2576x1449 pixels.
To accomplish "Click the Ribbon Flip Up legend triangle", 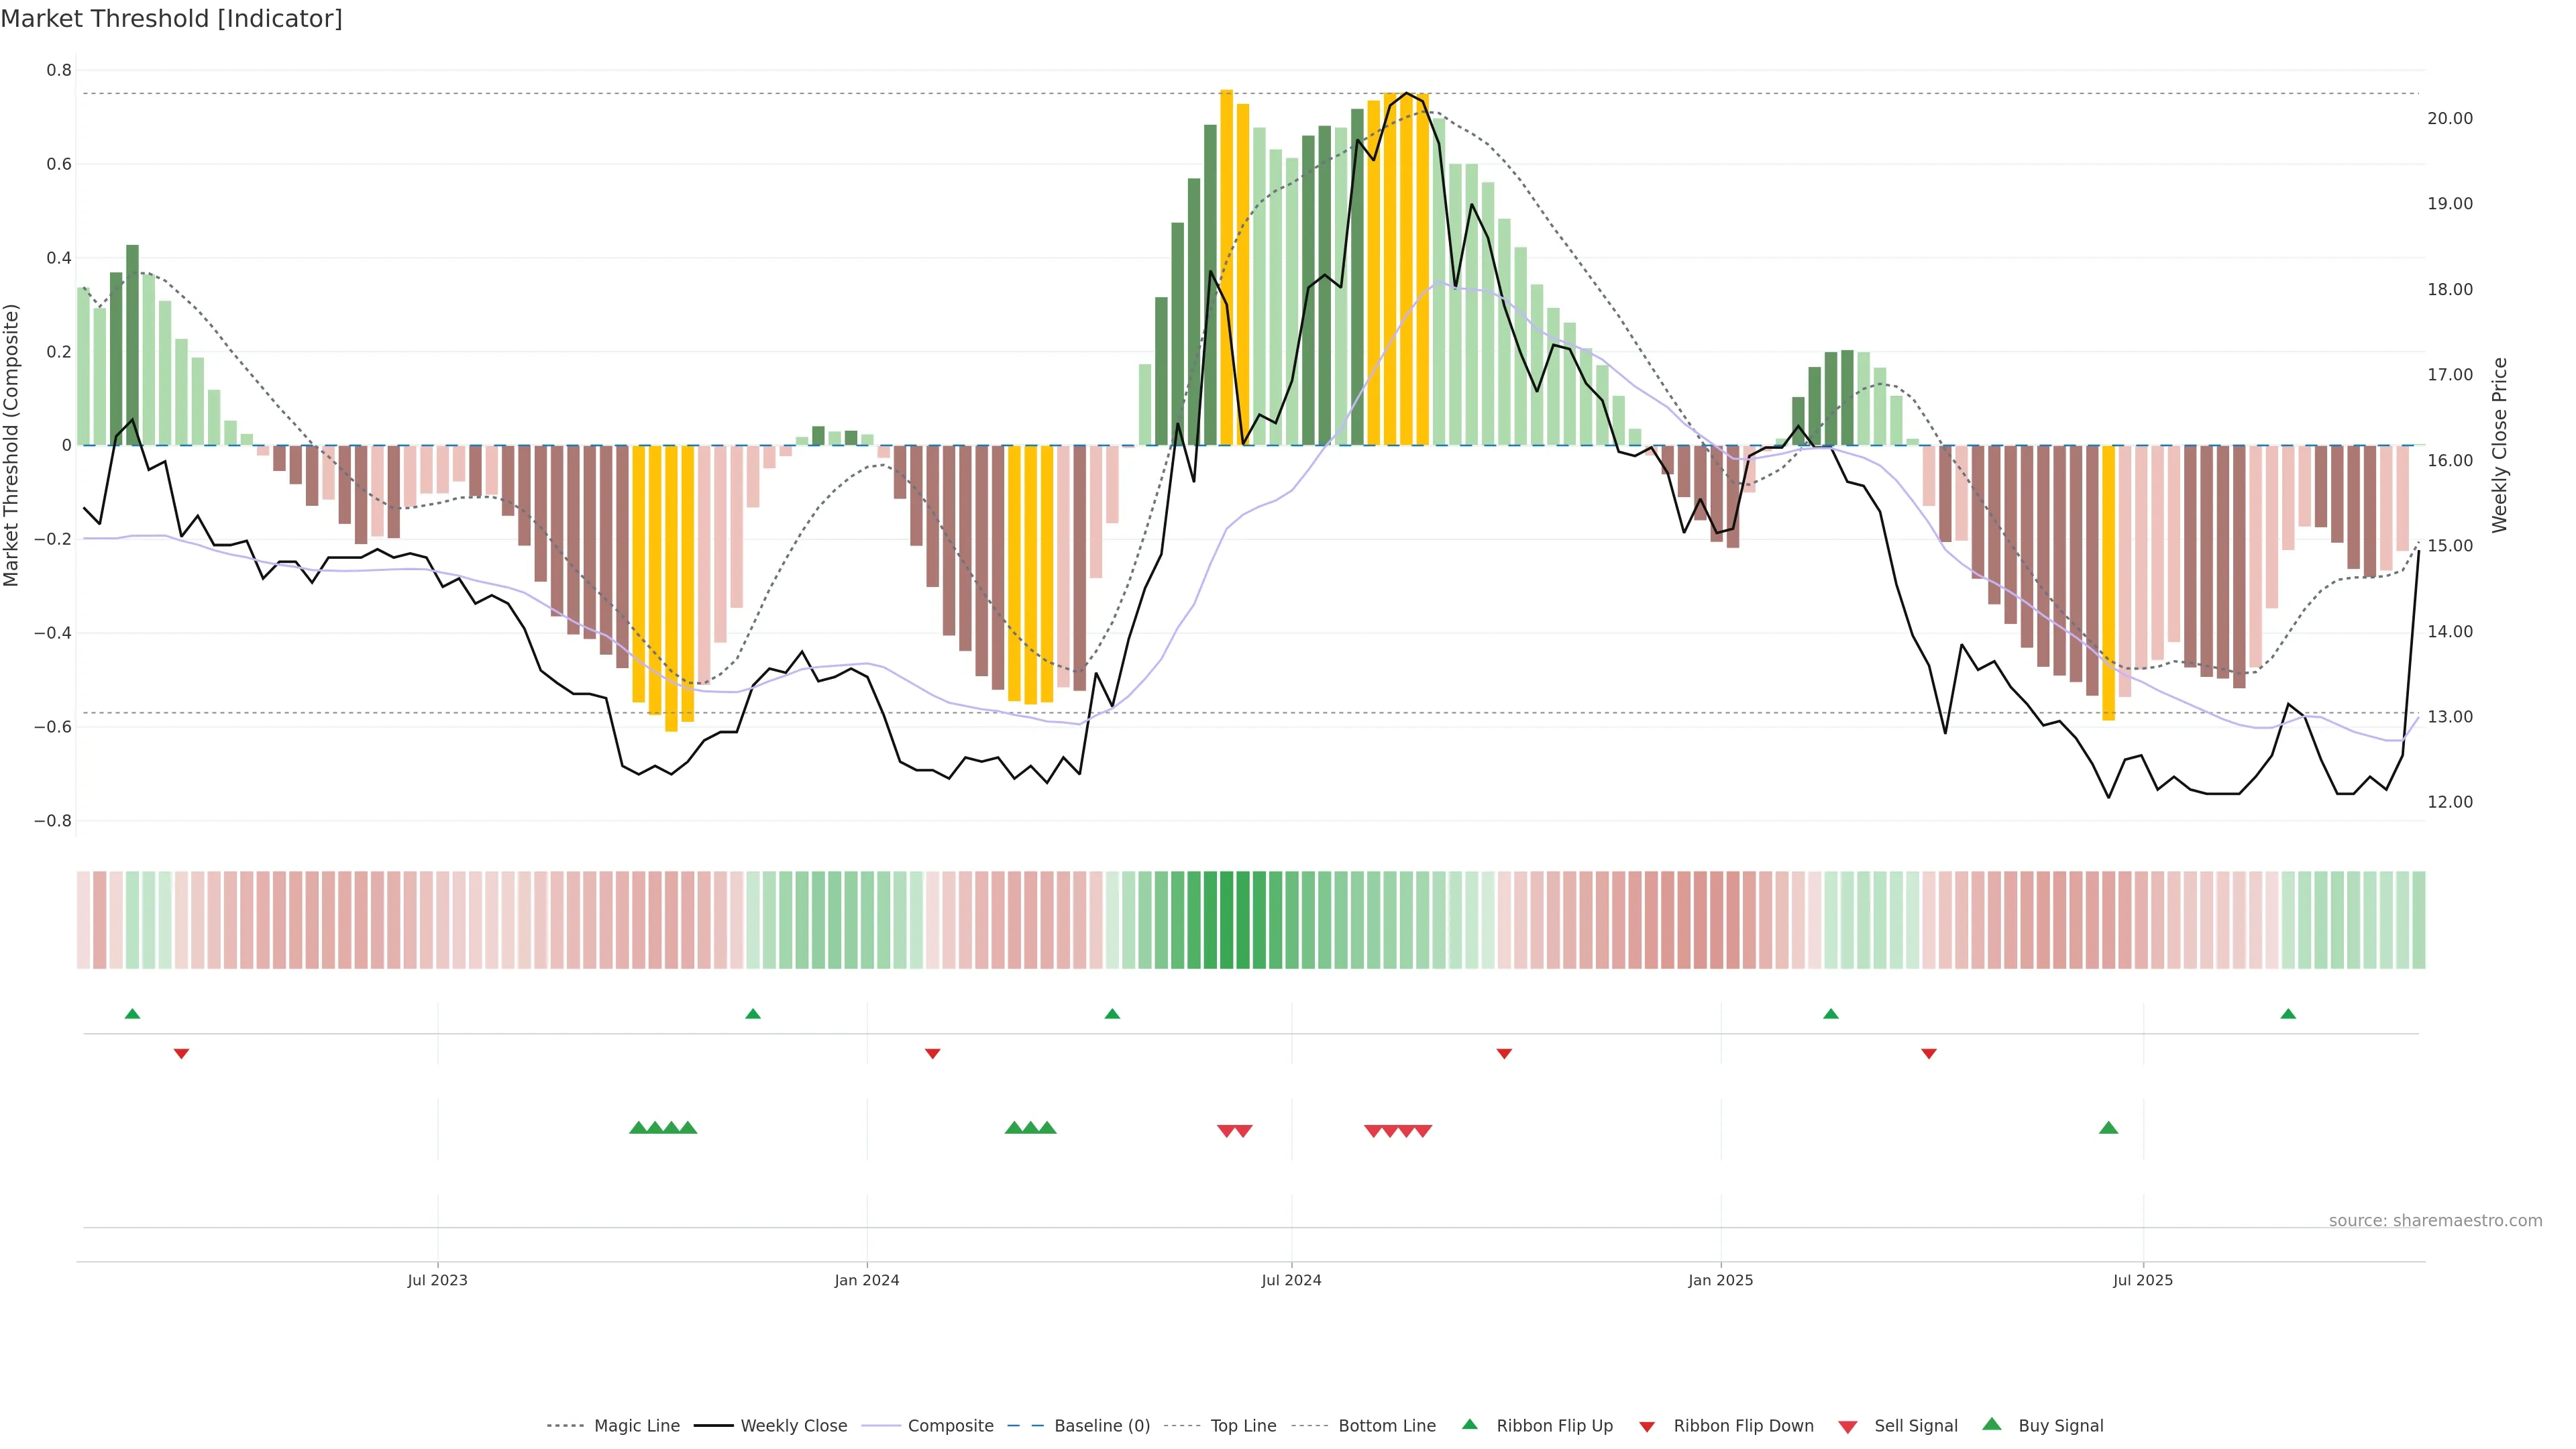I will [1469, 1424].
